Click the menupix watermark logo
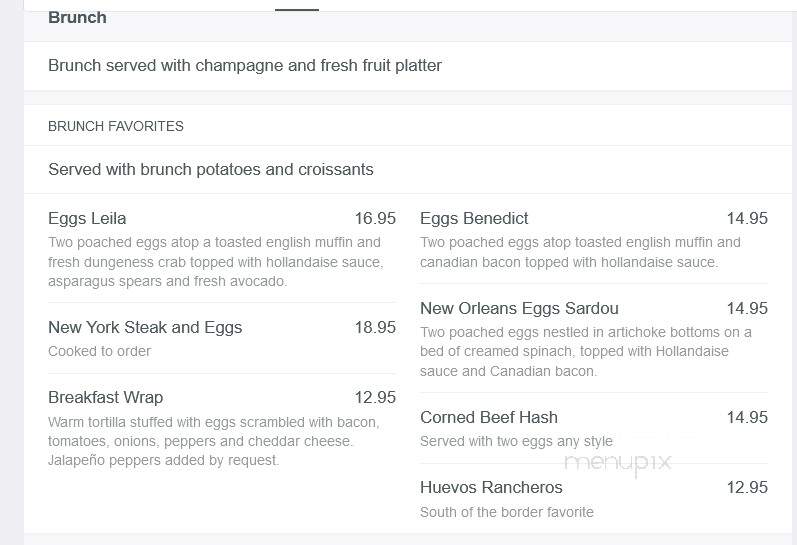Screen dimensions: 797x545 (618, 463)
